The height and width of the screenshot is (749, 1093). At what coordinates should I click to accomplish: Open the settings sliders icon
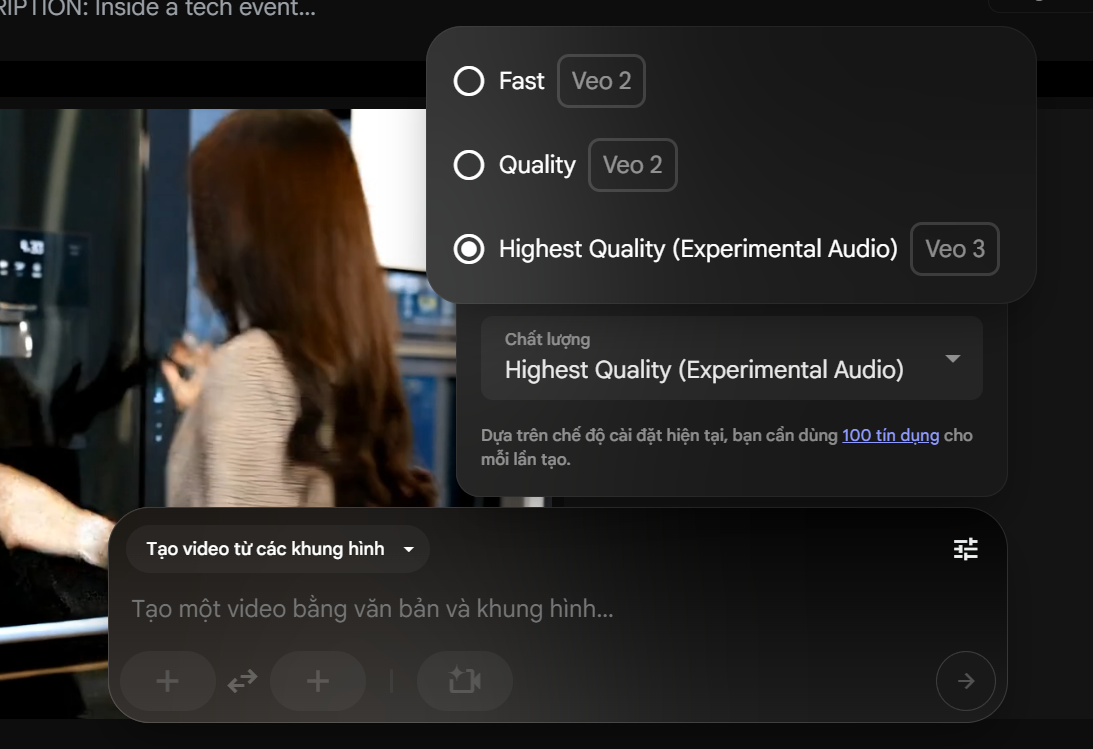(x=965, y=549)
